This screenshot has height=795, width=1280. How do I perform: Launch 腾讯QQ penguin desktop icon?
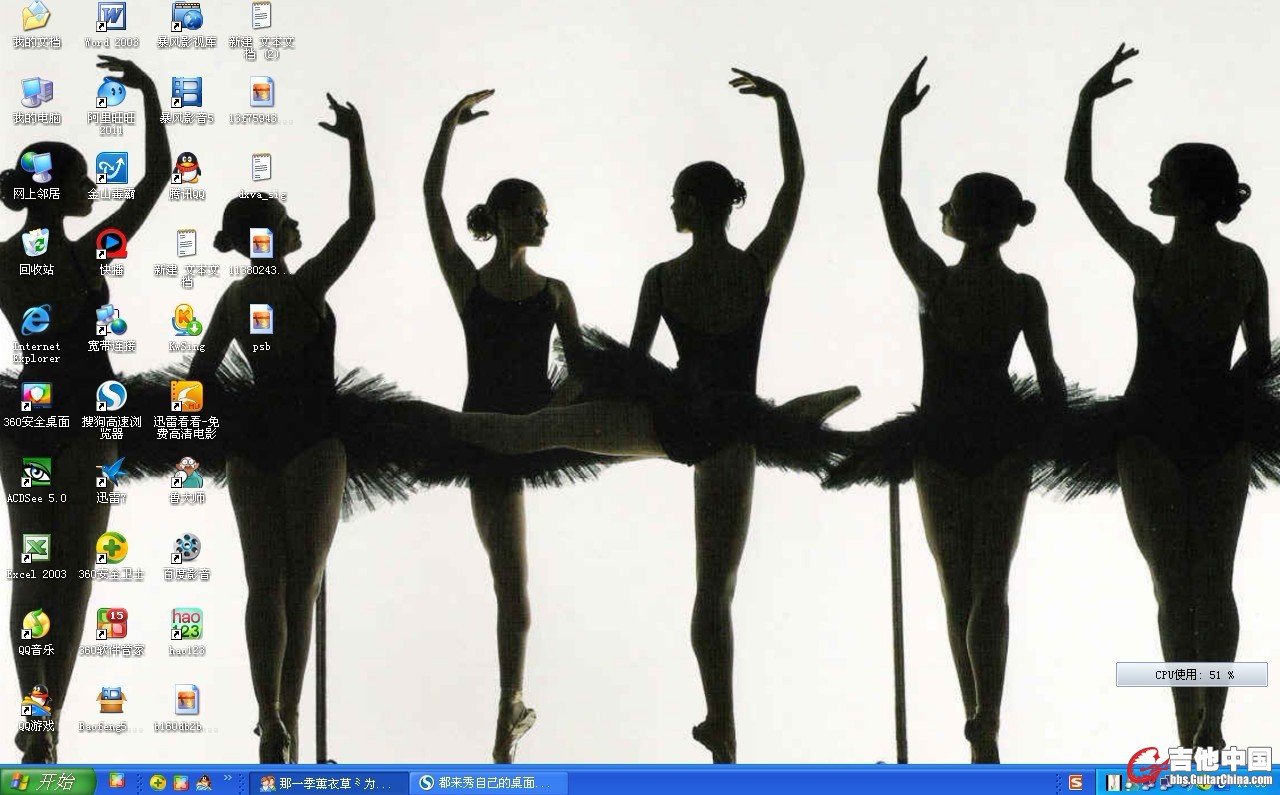(x=186, y=169)
